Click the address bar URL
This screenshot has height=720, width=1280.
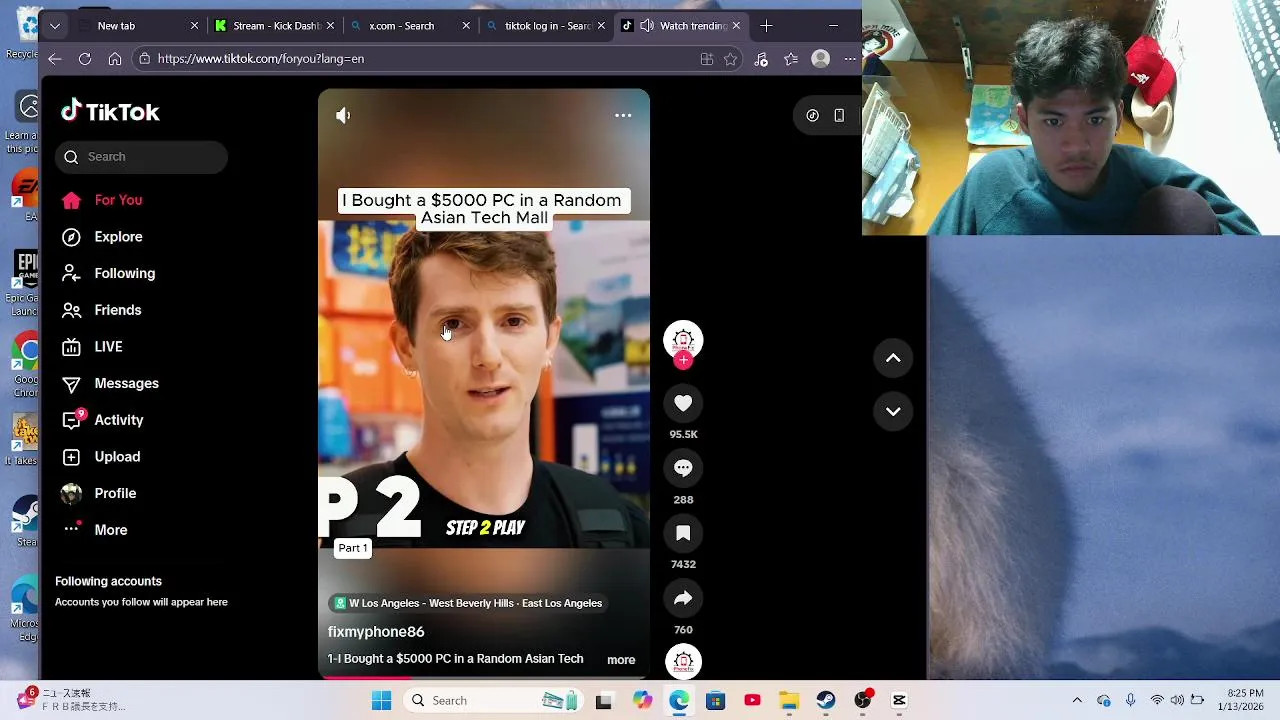[x=261, y=59]
